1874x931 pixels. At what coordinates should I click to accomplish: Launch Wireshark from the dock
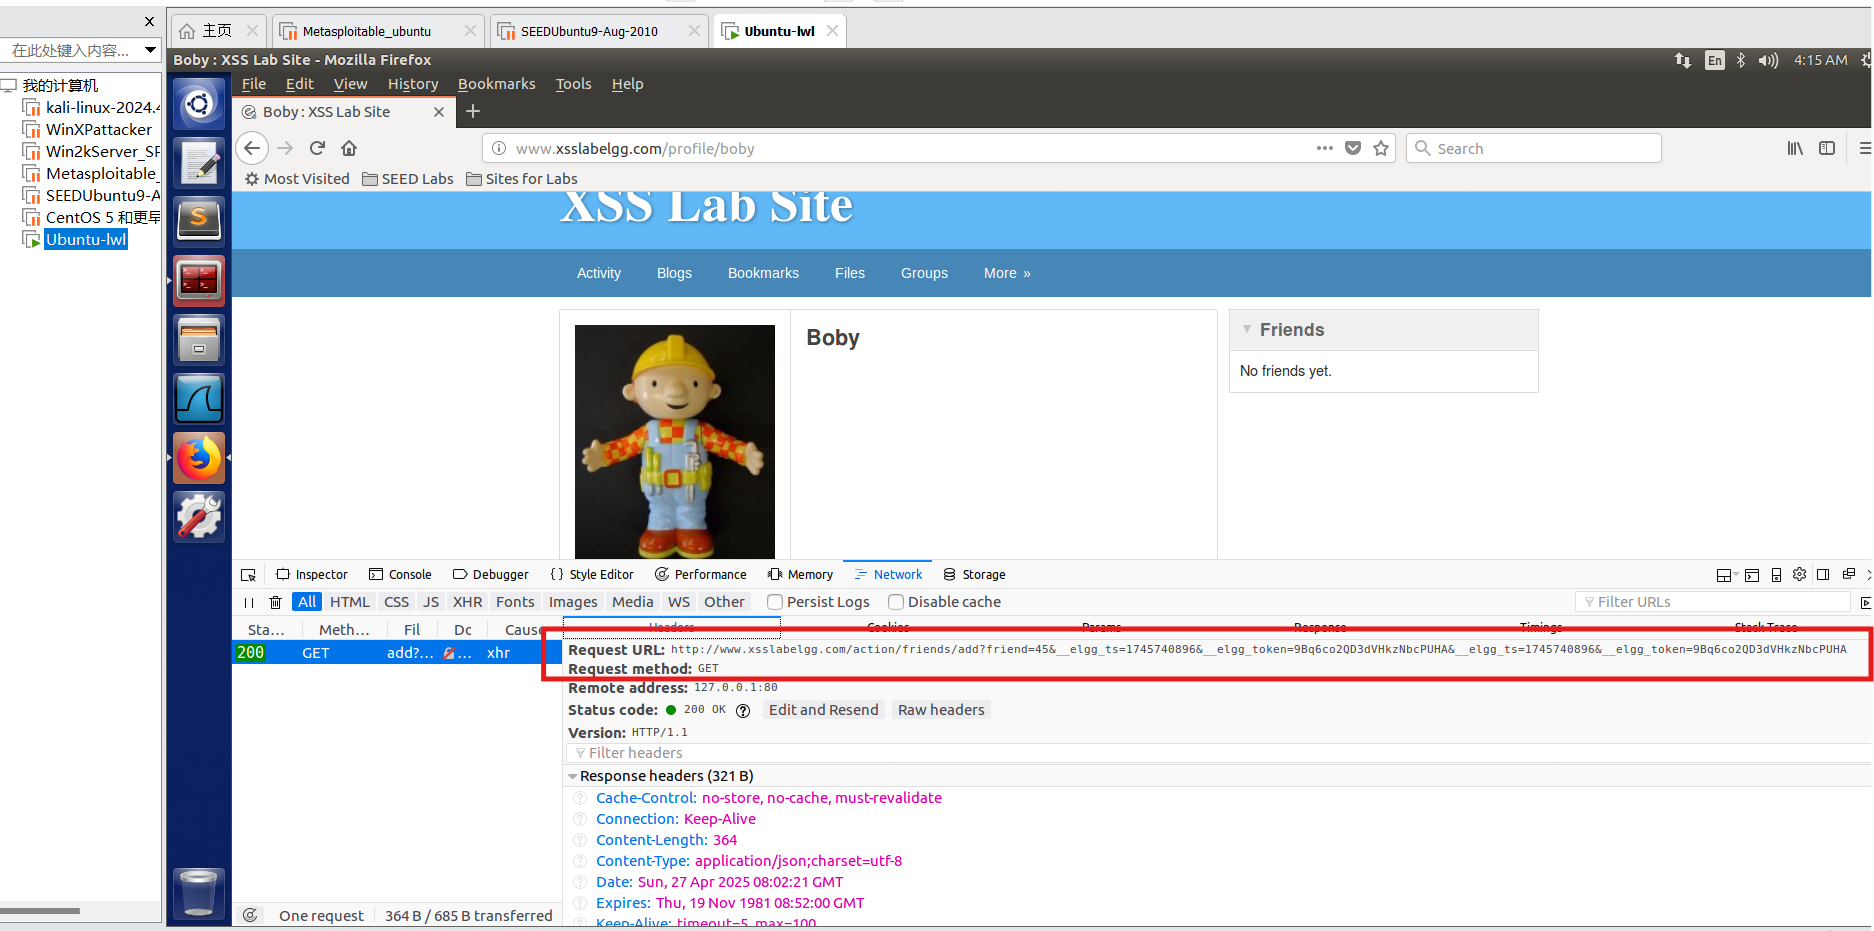tap(199, 398)
